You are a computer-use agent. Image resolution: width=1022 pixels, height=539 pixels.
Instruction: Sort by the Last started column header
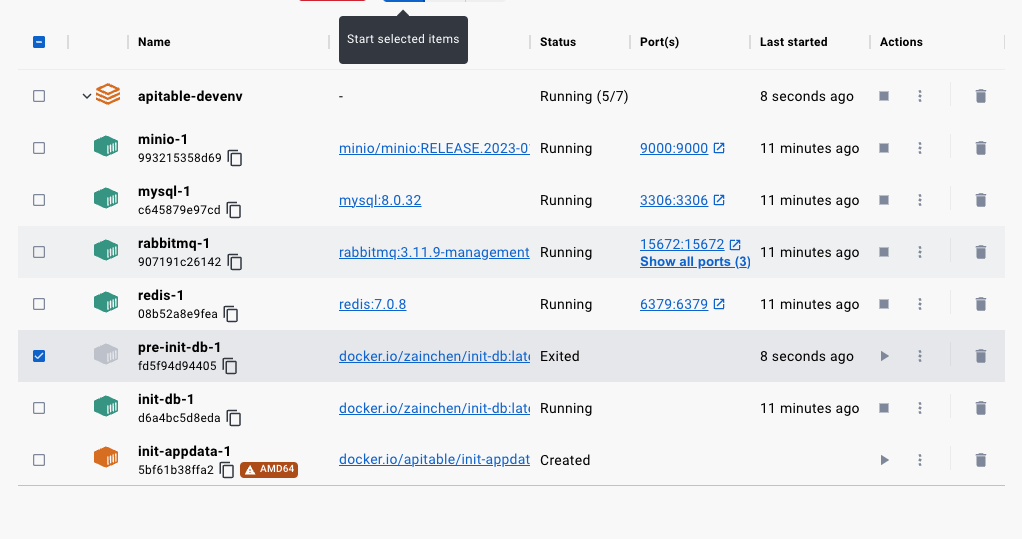pos(793,42)
